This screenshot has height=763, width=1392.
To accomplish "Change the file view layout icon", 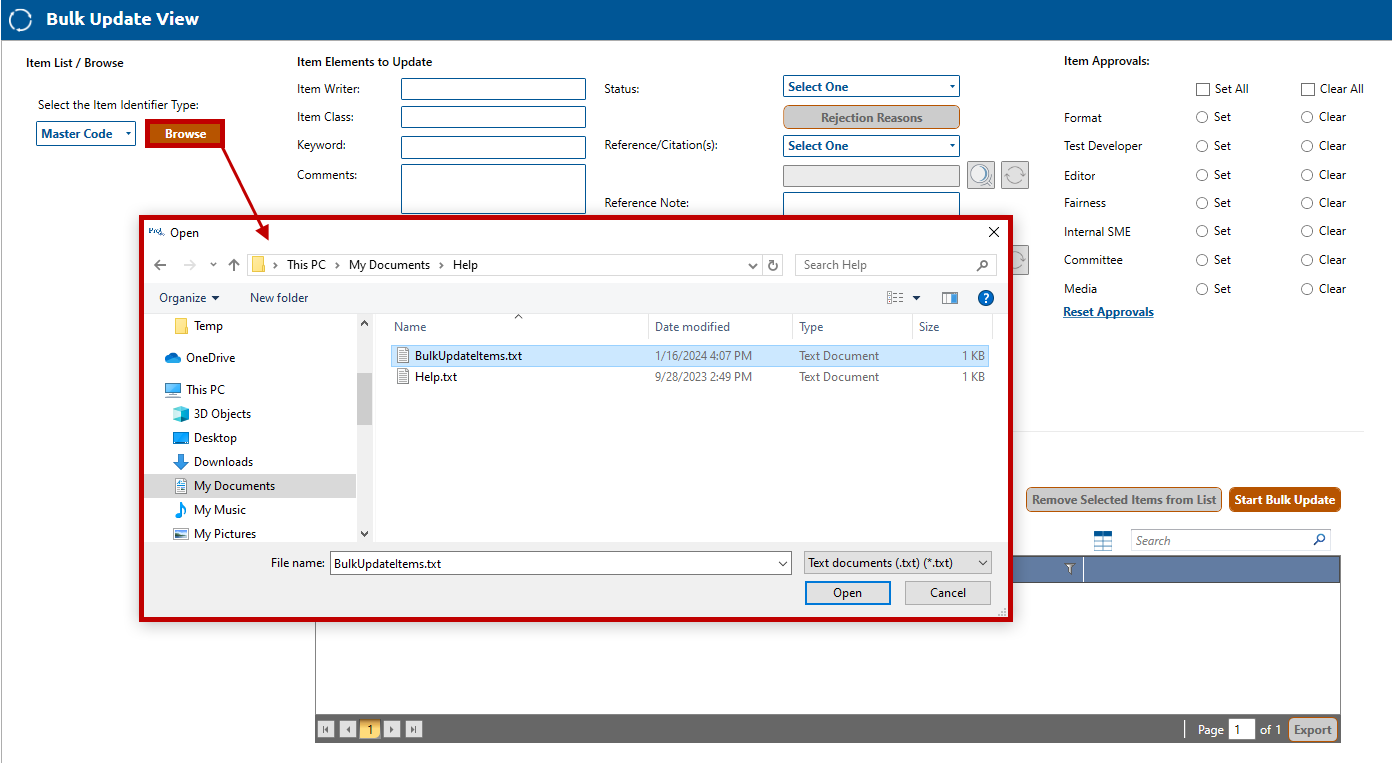I will (895, 298).
